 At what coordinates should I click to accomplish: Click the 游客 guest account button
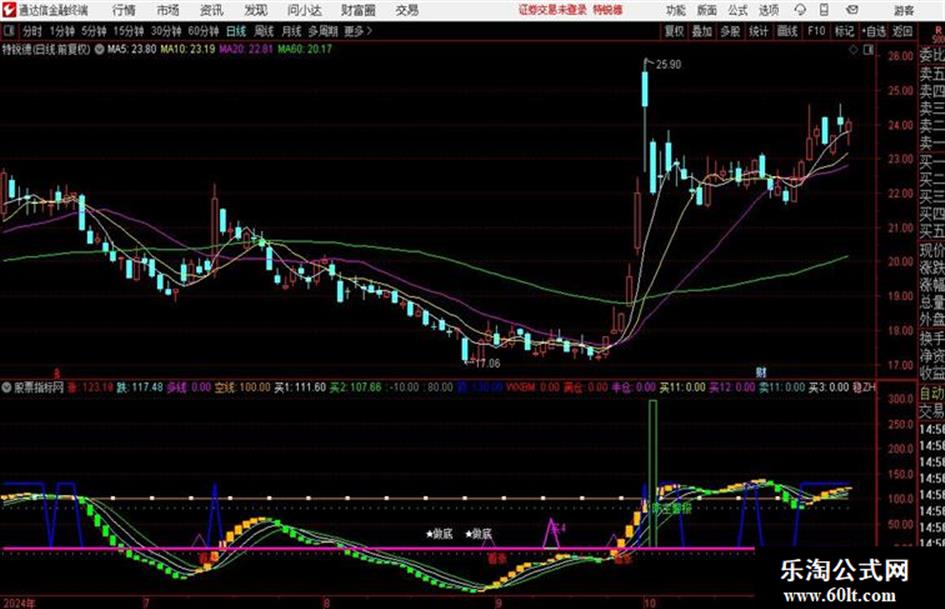pos(903,10)
